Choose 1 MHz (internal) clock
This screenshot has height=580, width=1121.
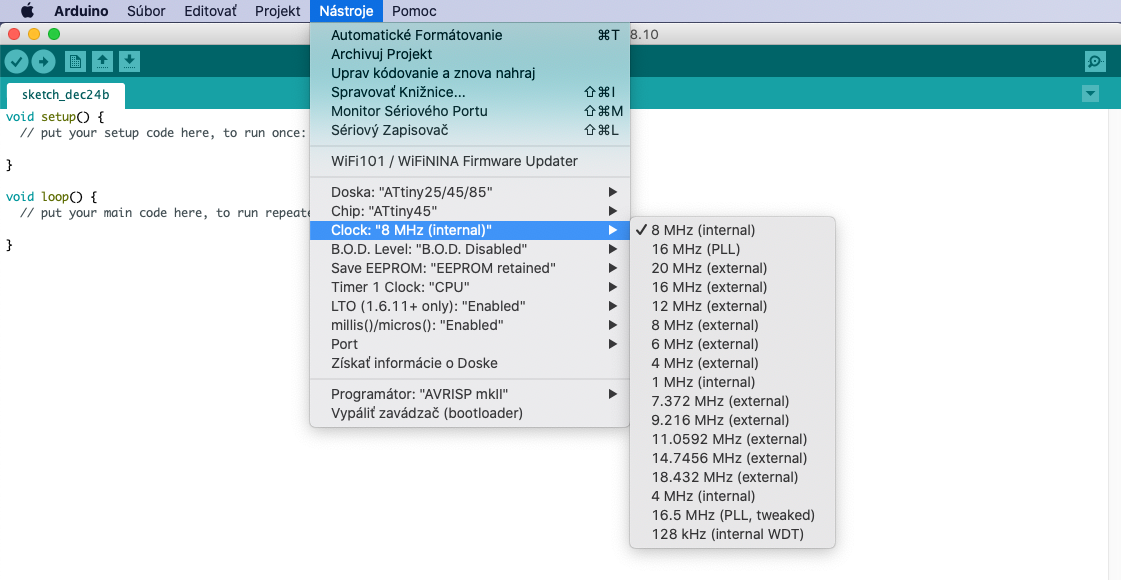point(703,382)
